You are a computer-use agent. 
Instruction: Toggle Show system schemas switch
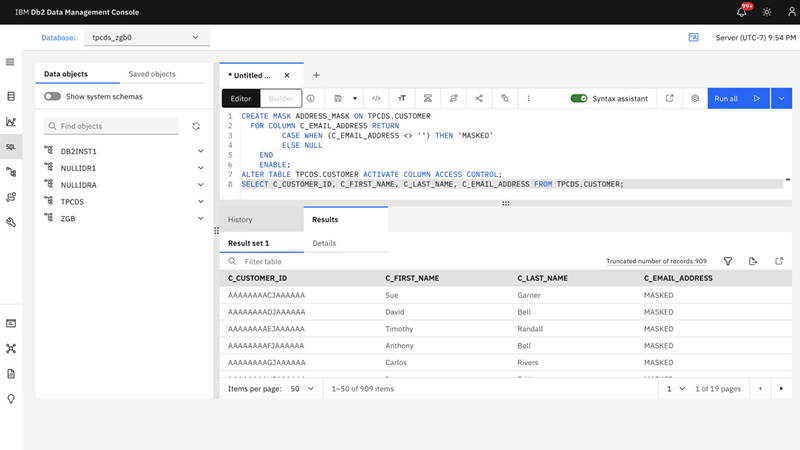coord(52,97)
